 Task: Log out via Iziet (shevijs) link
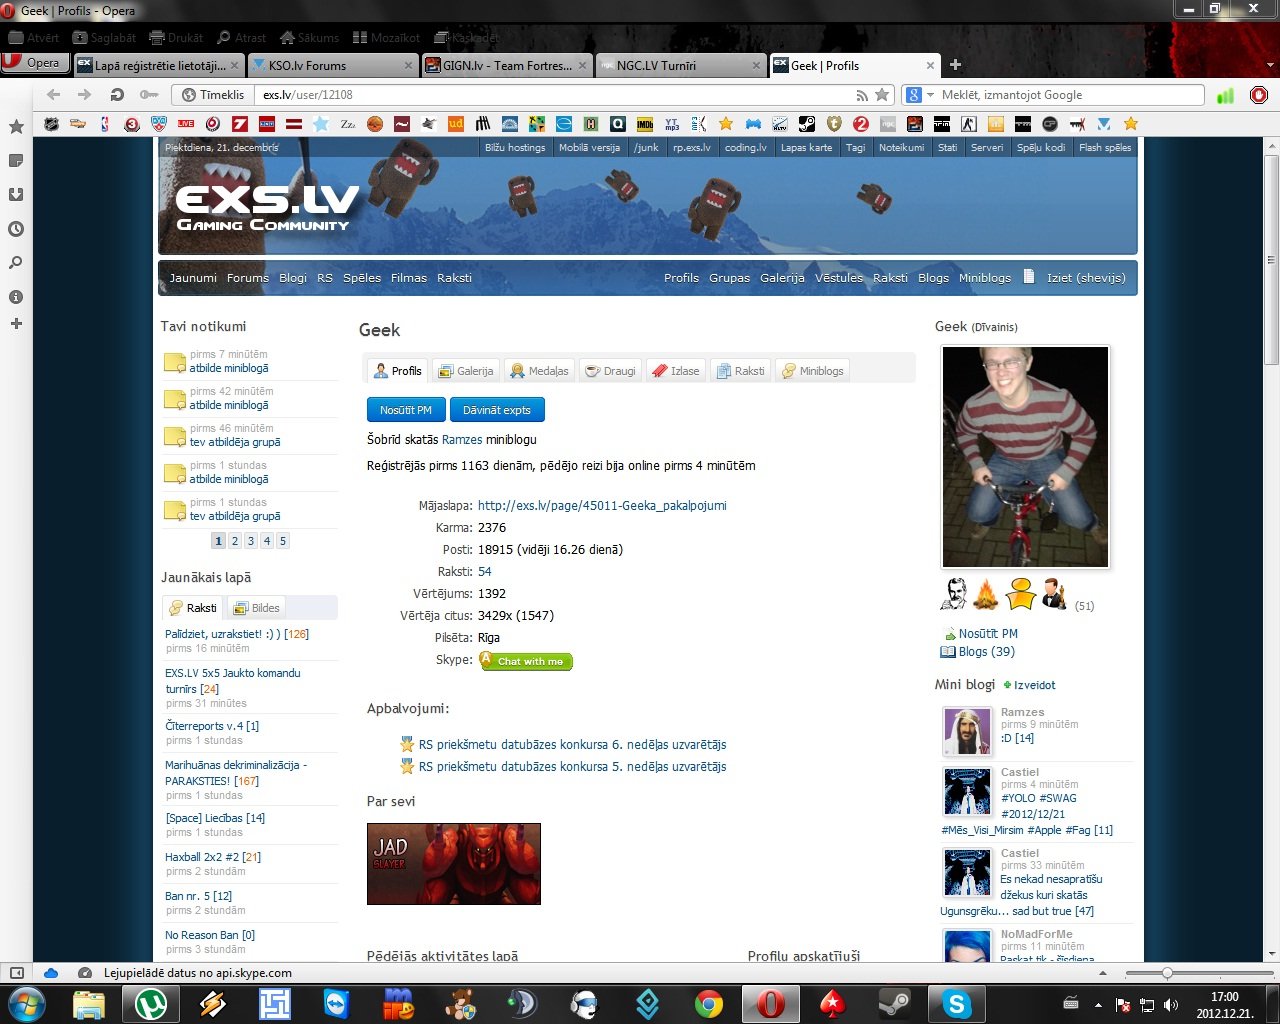pos(1086,278)
